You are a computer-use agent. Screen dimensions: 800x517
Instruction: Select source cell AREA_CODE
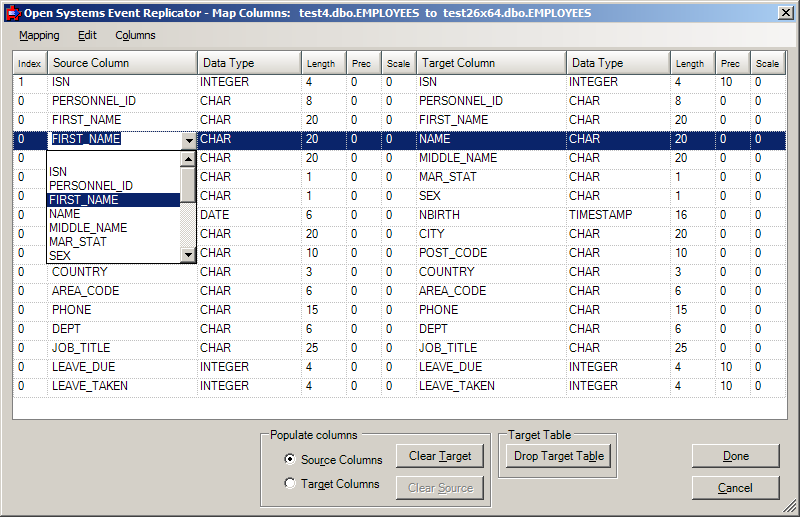[x=122, y=291]
